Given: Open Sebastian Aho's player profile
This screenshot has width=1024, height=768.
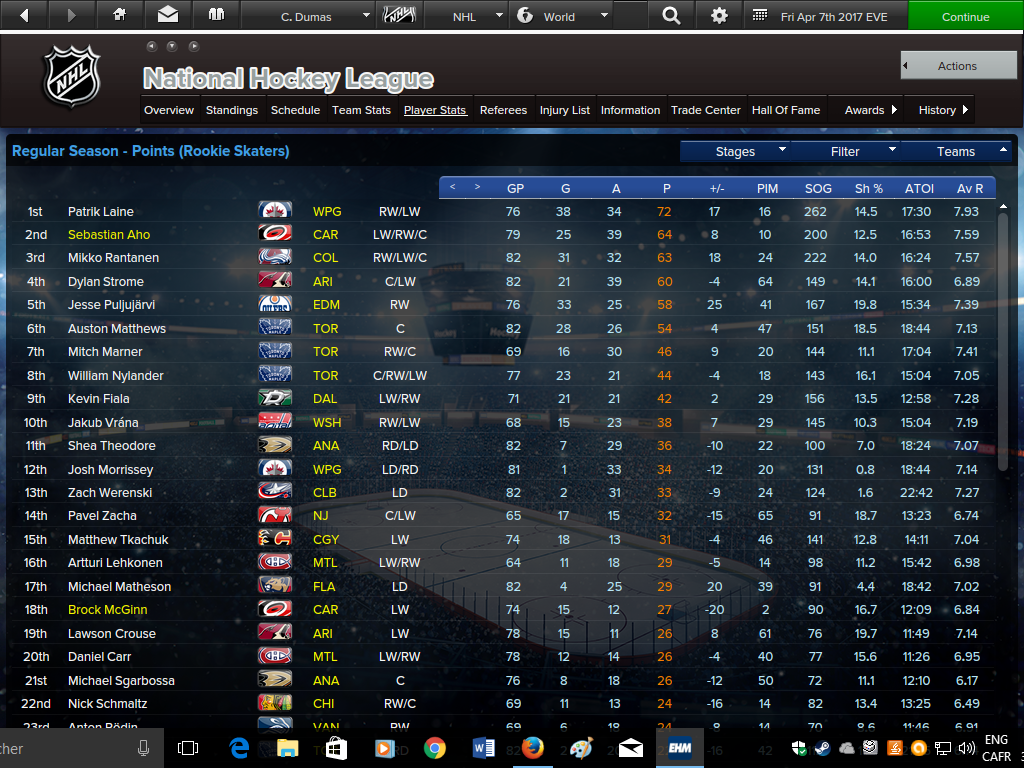Looking at the screenshot, I should tap(109, 234).
